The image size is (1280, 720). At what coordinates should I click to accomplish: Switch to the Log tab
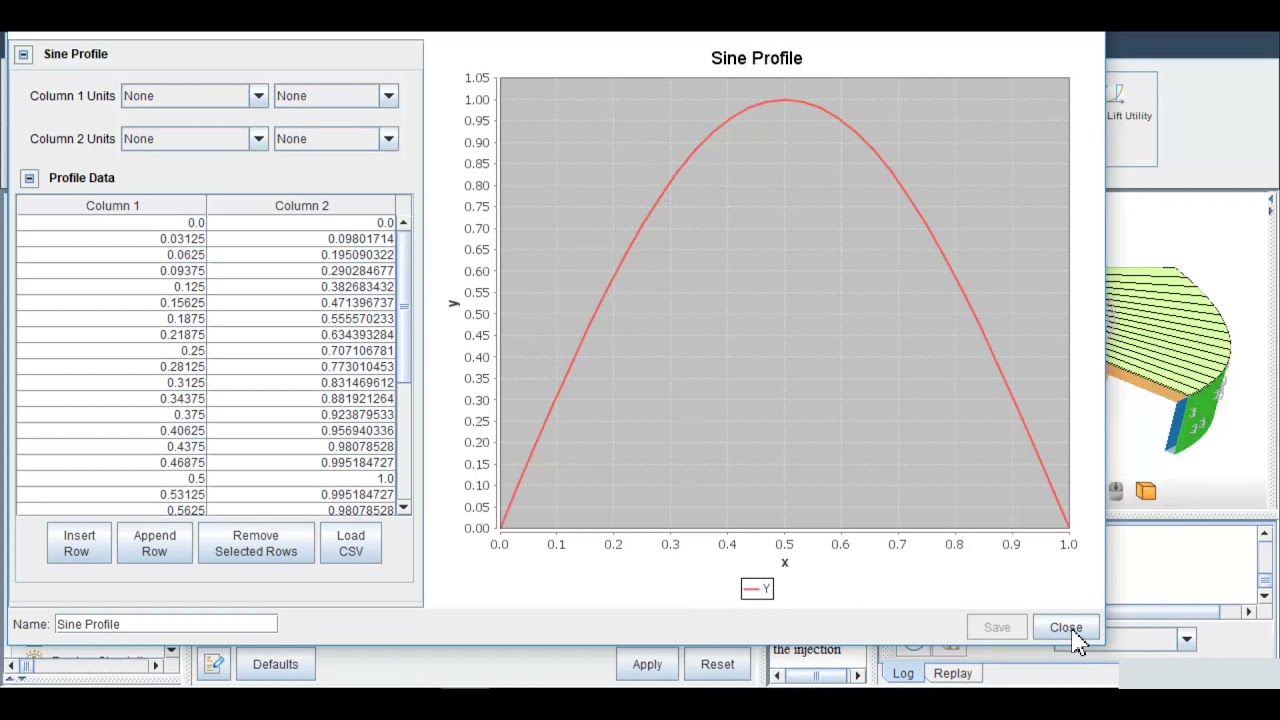(903, 673)
